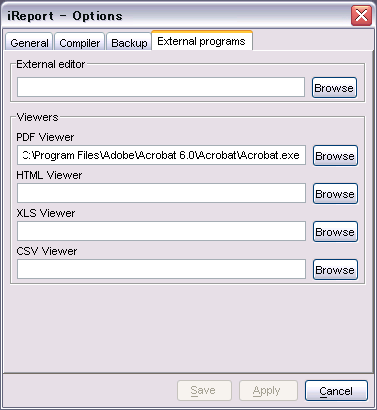This screenshot has width=377, height=410.
Task: Click the External programs tab
Action: (x=202, y=41)
